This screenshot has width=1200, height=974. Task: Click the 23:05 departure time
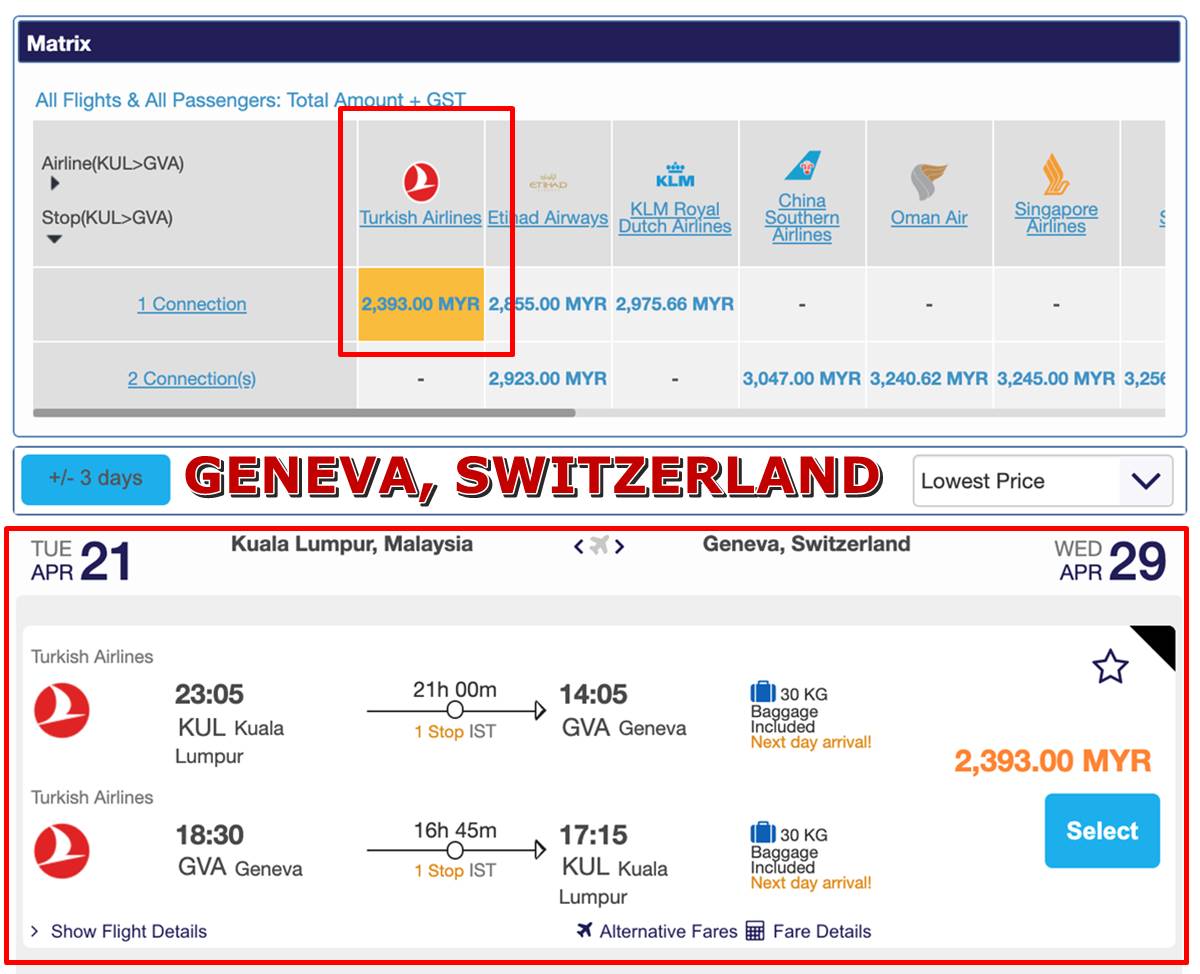coord(210,694)
